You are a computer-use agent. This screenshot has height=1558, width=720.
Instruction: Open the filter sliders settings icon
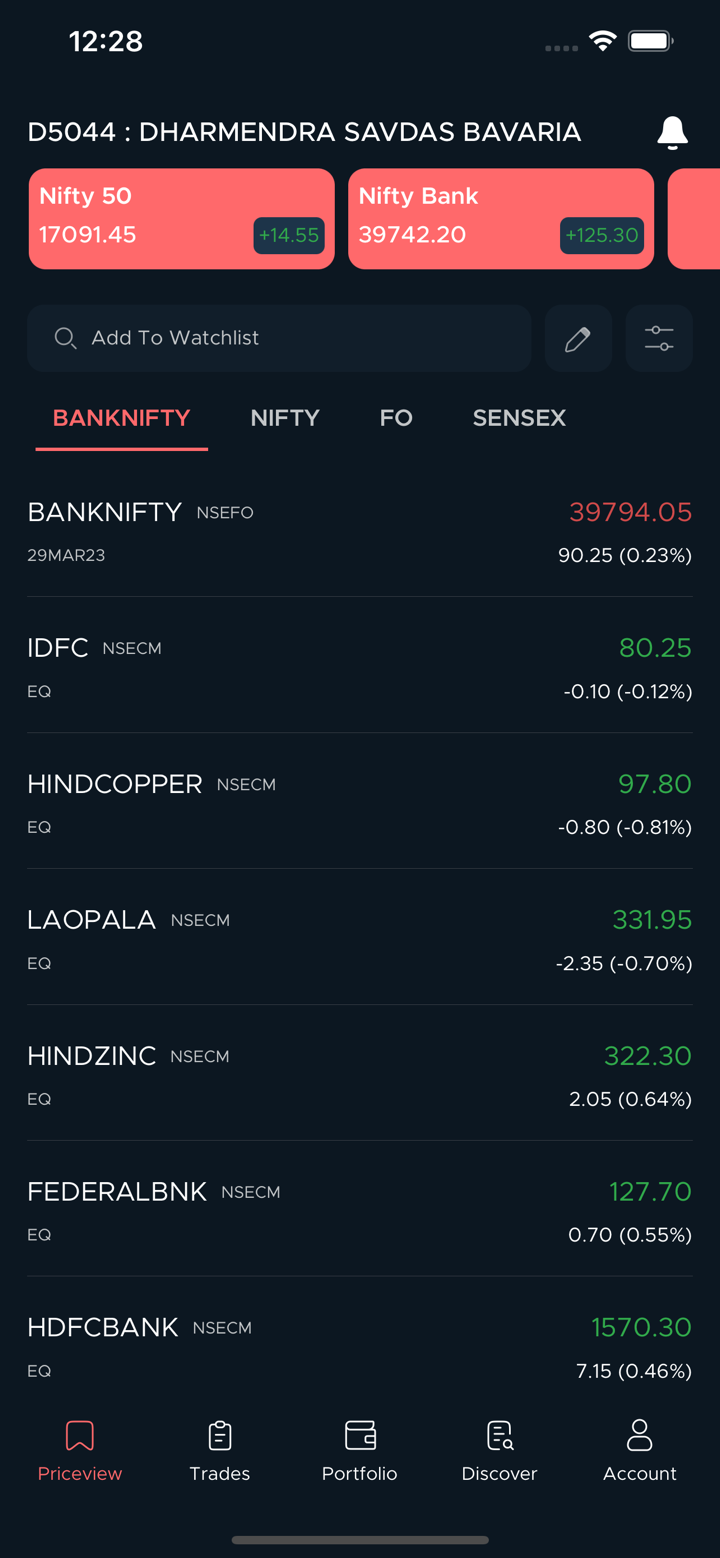coord(659,339)
